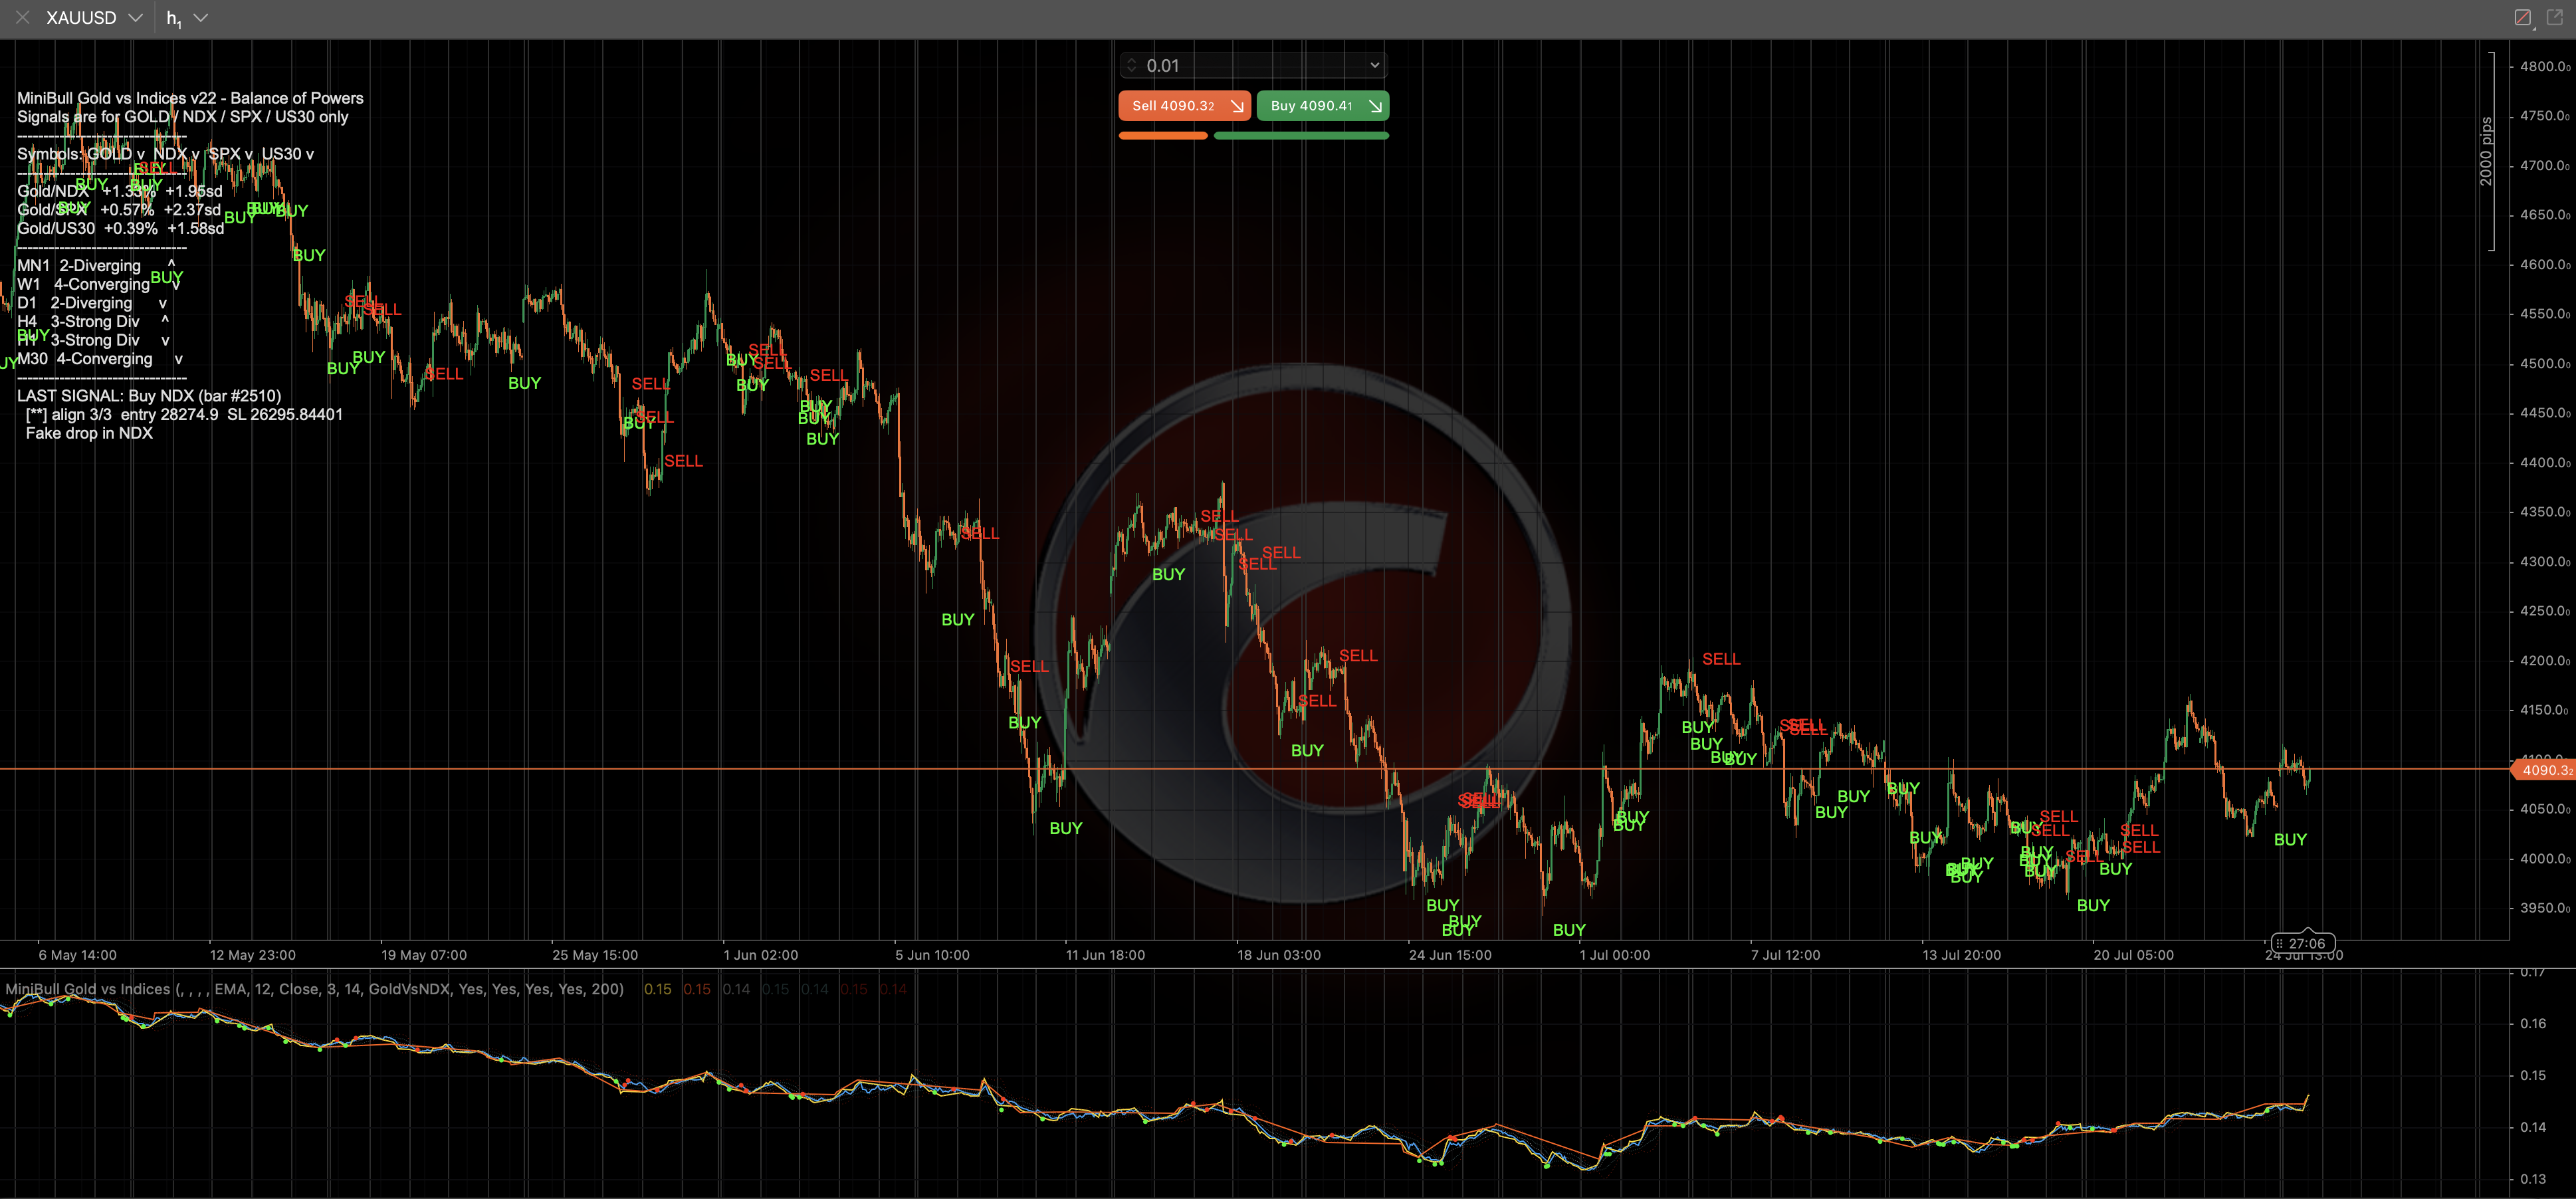Image resolution: width=2576 pixels, height=1199 pixels.
Task: Click the Buy 4090.41 button
Action: tap(1322, 106)
